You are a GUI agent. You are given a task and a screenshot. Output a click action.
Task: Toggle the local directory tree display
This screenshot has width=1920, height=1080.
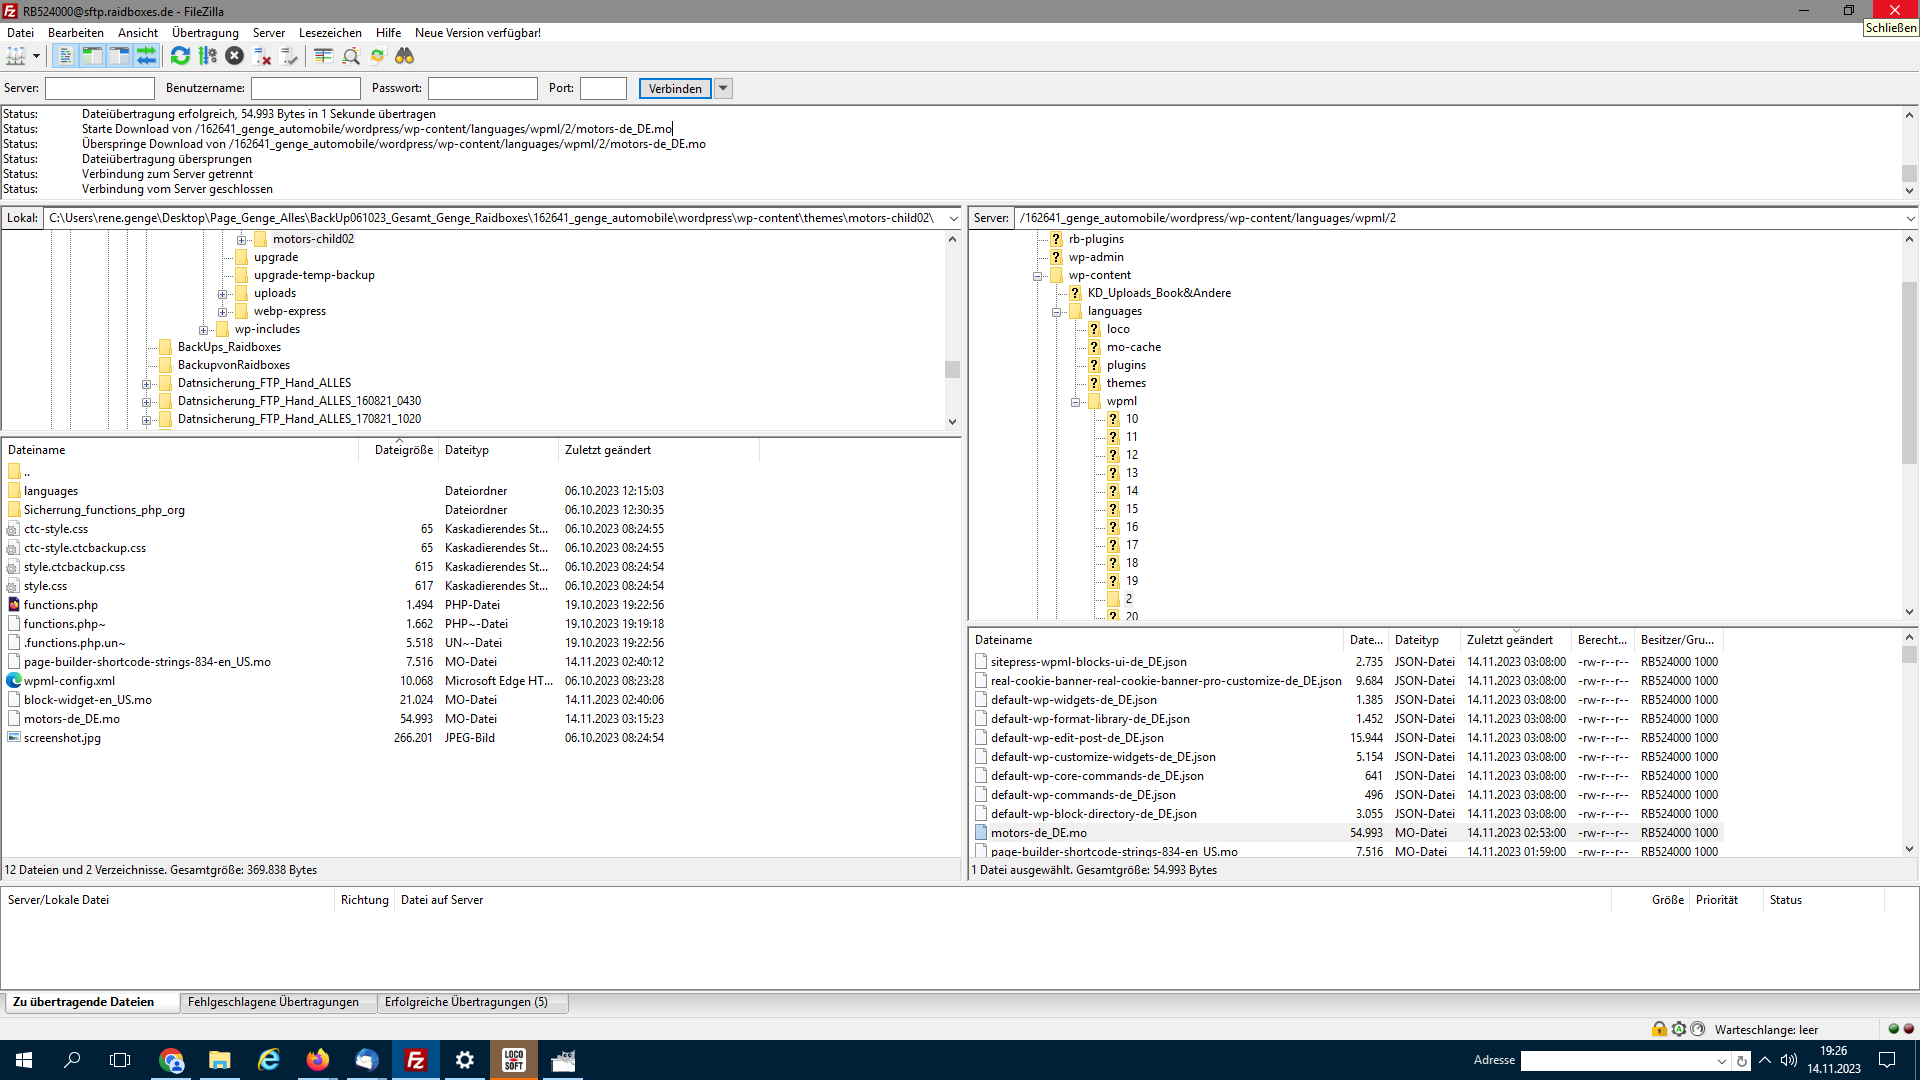(x=92, y=56)
